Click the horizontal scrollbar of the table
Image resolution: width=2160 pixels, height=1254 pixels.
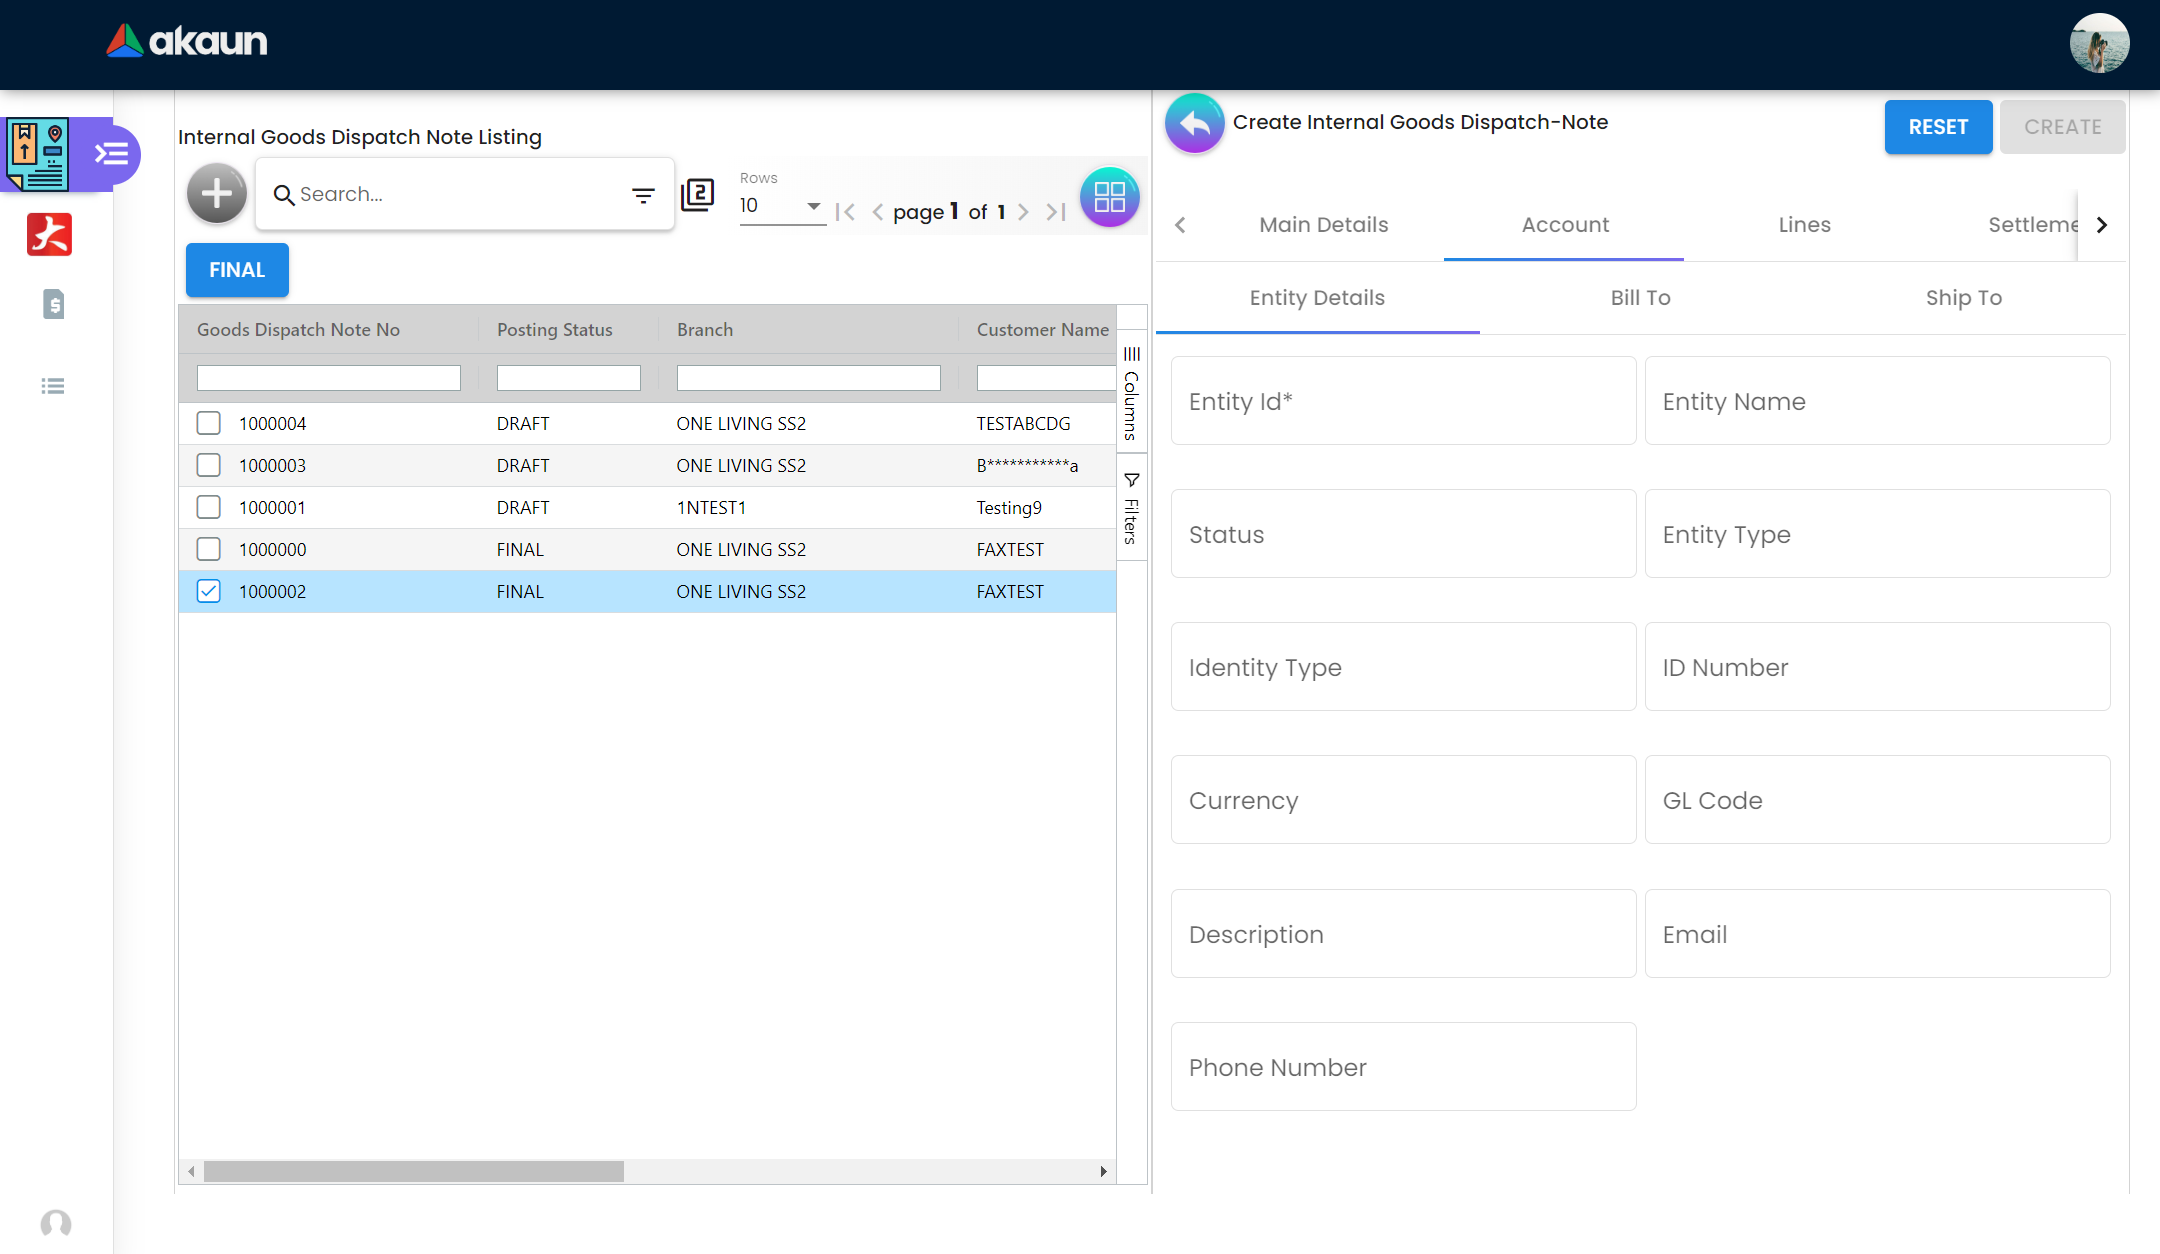(x=414, y=1171)
